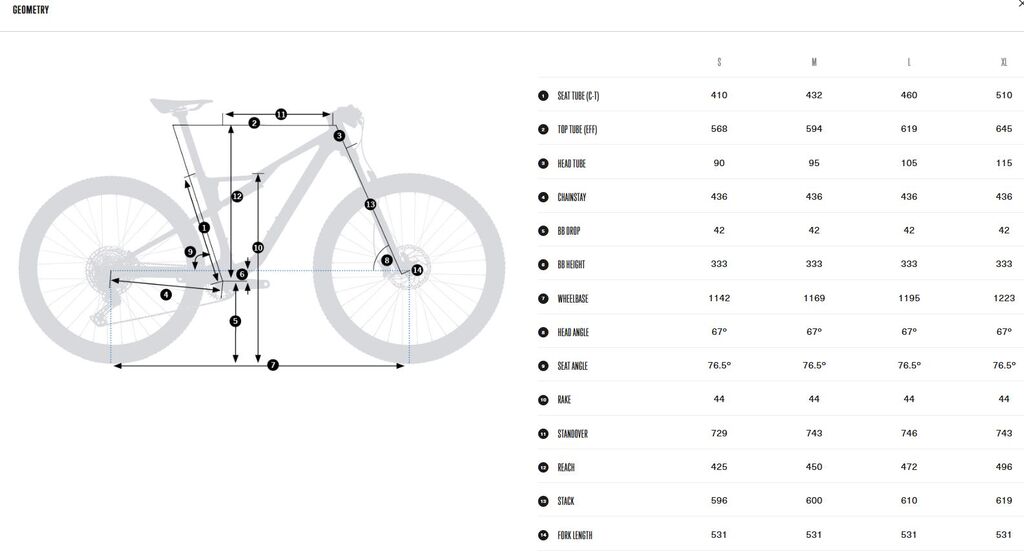The height and width of the screenshot is (554, 1024).
Task: Click the Head Angle row label
Action: pyautogui.click(x=573, y=332)
